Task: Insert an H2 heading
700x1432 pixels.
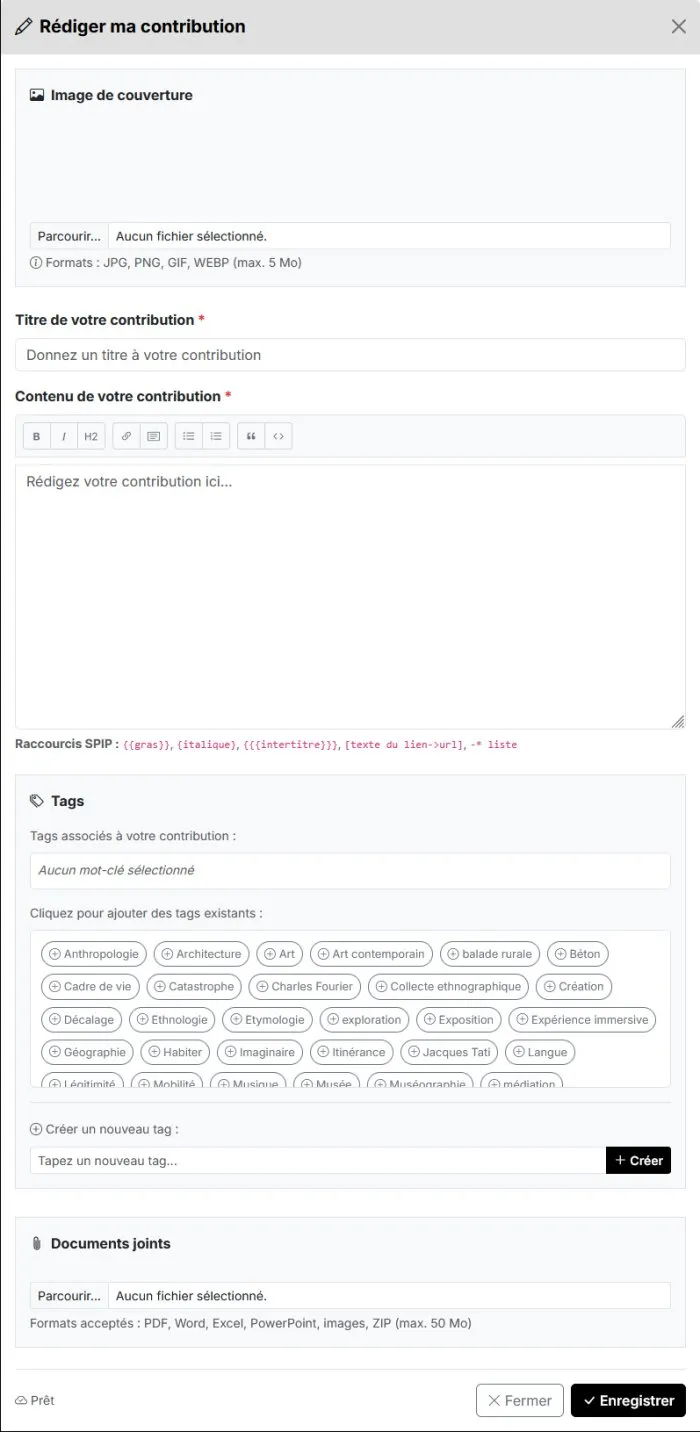Action: (91, 436)
